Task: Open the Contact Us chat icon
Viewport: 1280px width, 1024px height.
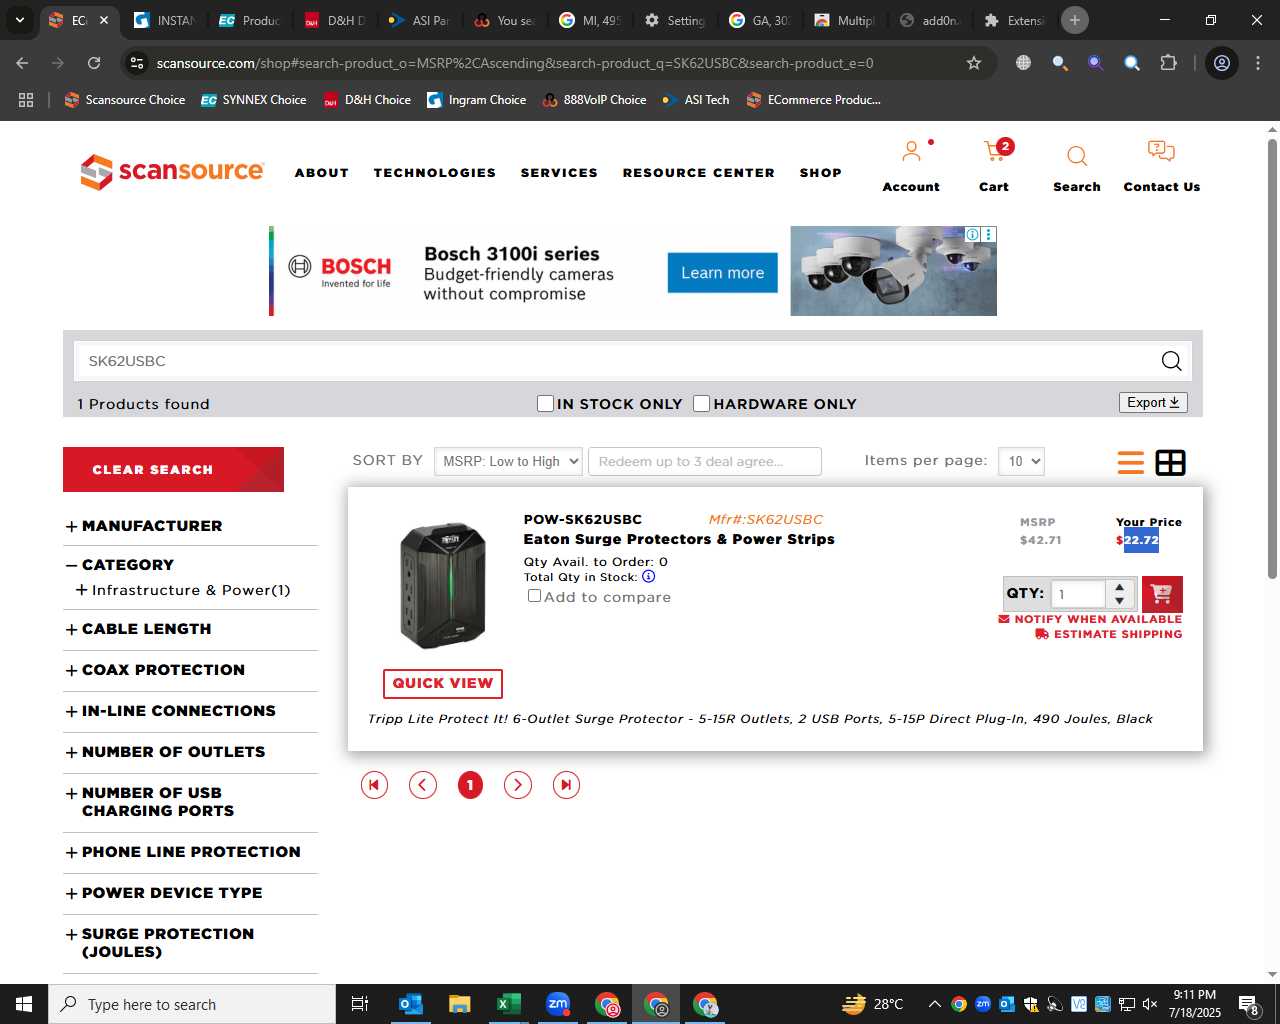Action: click(x=1161, y=152)
